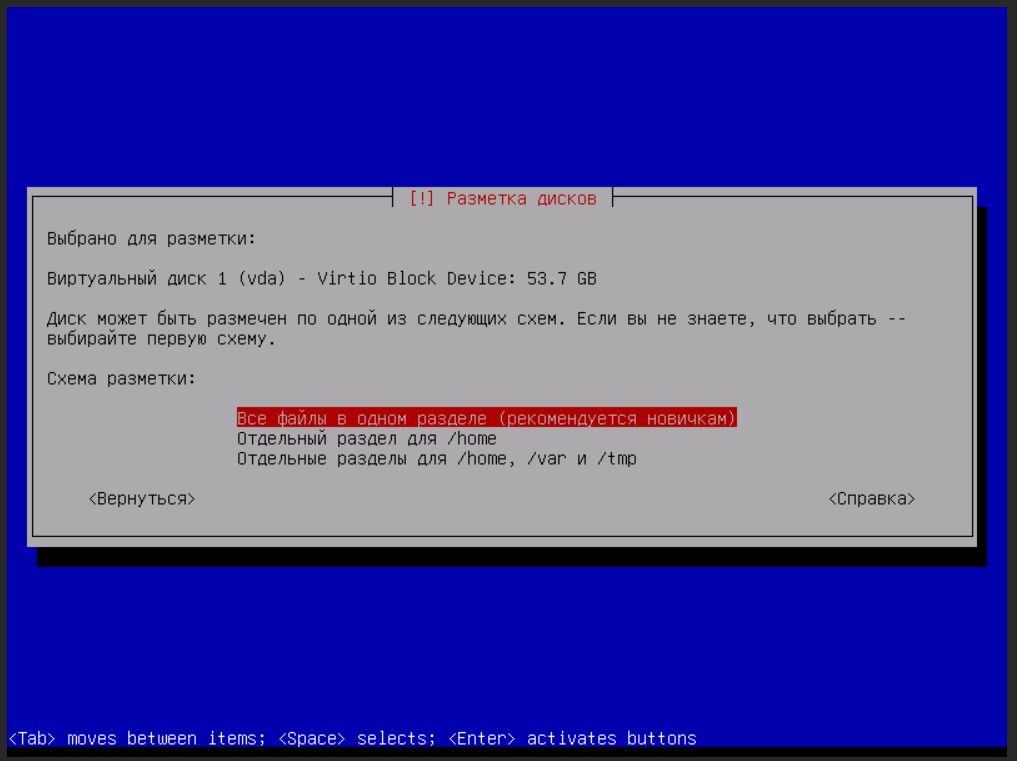
Task: Click the 'Выбрано для разметки:' label
Action: coord(151,238)
